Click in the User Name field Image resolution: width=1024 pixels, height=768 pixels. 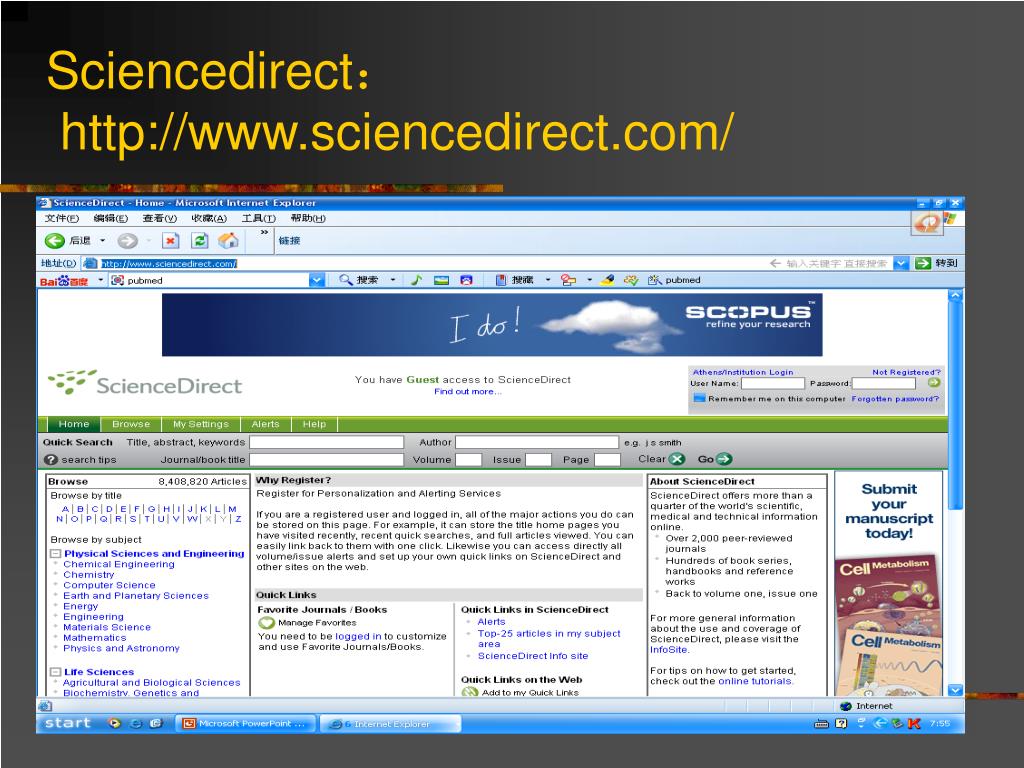(x=772, y=383)
